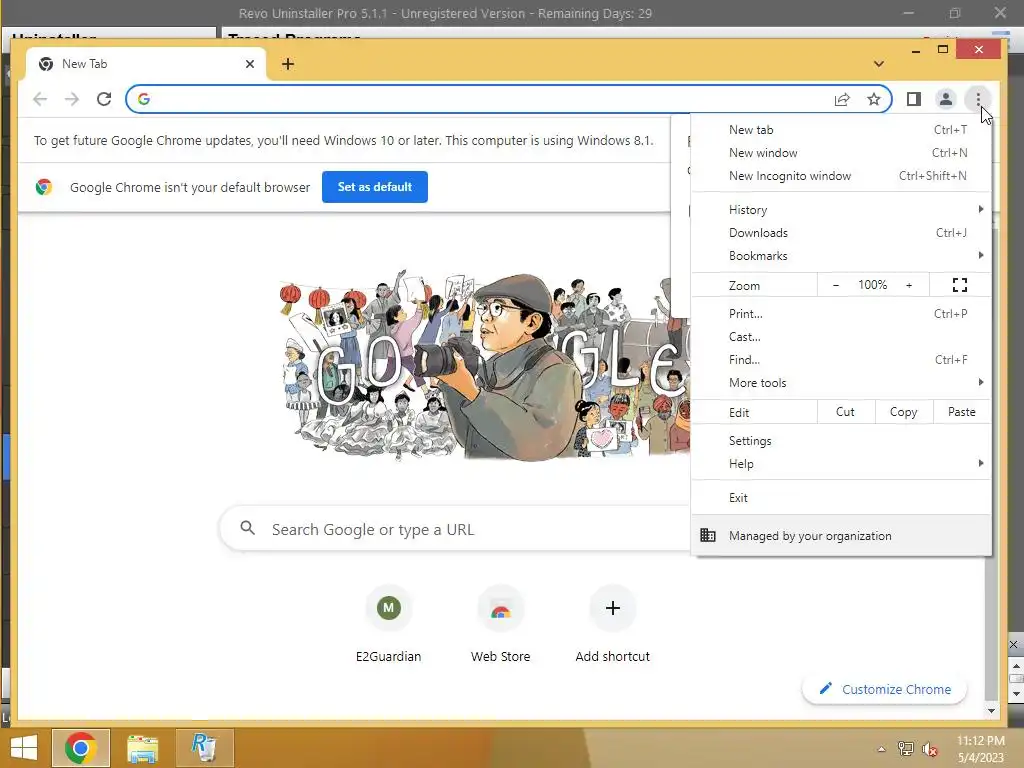Click Add shortcut tile

coord(612,625)
